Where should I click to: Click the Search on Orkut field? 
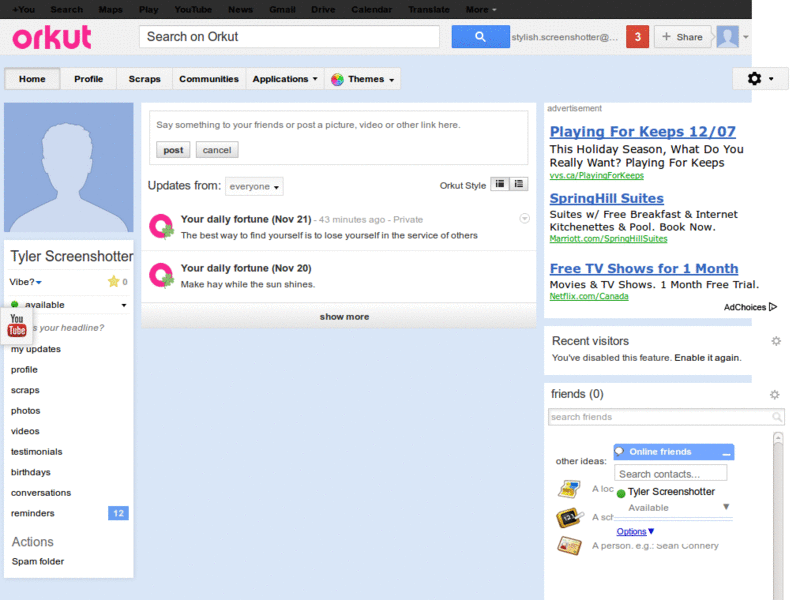289,37
